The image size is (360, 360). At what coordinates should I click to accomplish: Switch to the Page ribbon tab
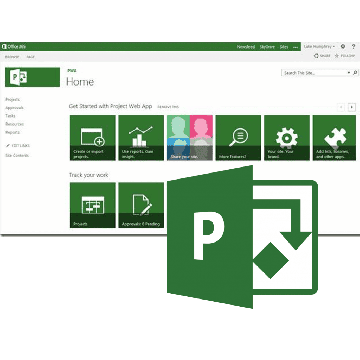(x=30, y=57)
